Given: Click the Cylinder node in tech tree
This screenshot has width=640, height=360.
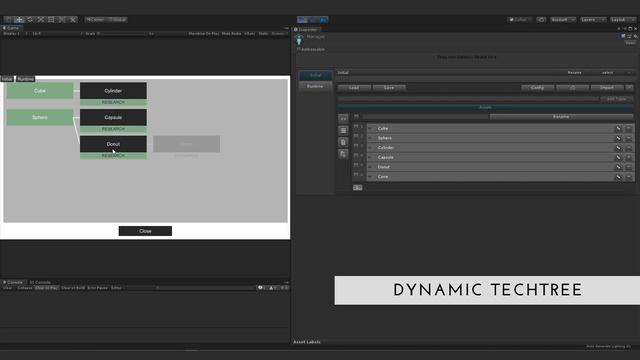Looking at the screenshot, I should 113,91.
